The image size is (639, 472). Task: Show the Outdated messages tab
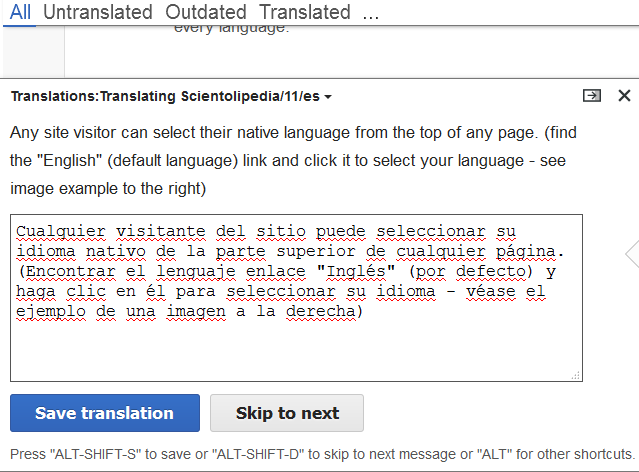point(206,13)
